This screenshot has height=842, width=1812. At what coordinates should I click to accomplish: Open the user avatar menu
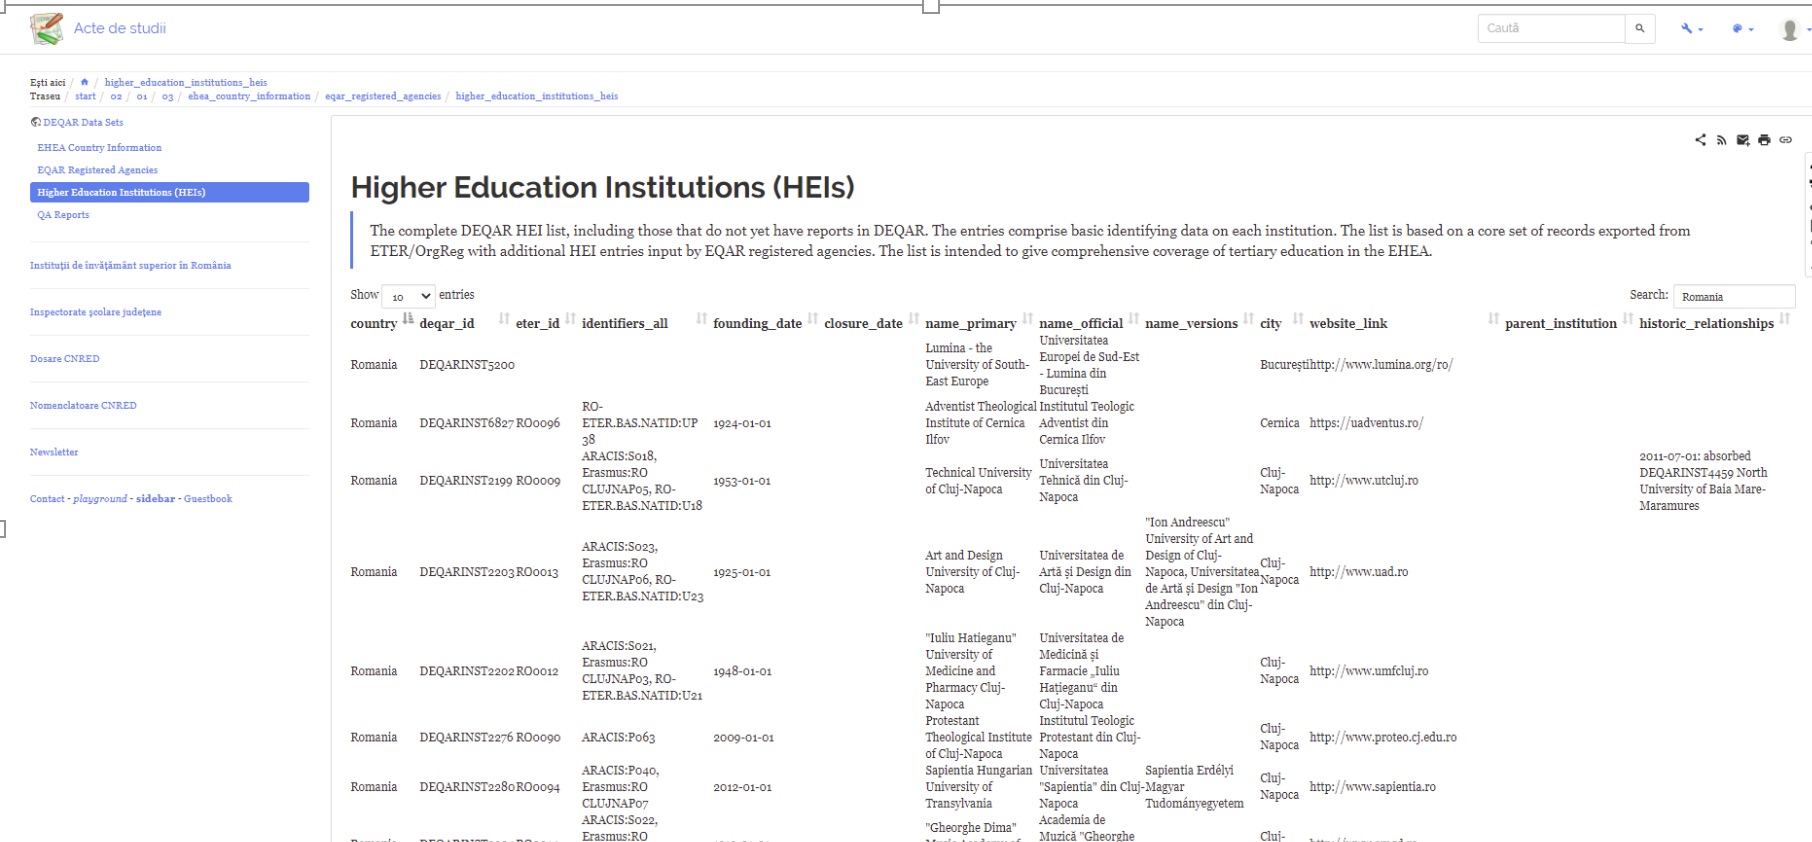[x=1794, y=29]
